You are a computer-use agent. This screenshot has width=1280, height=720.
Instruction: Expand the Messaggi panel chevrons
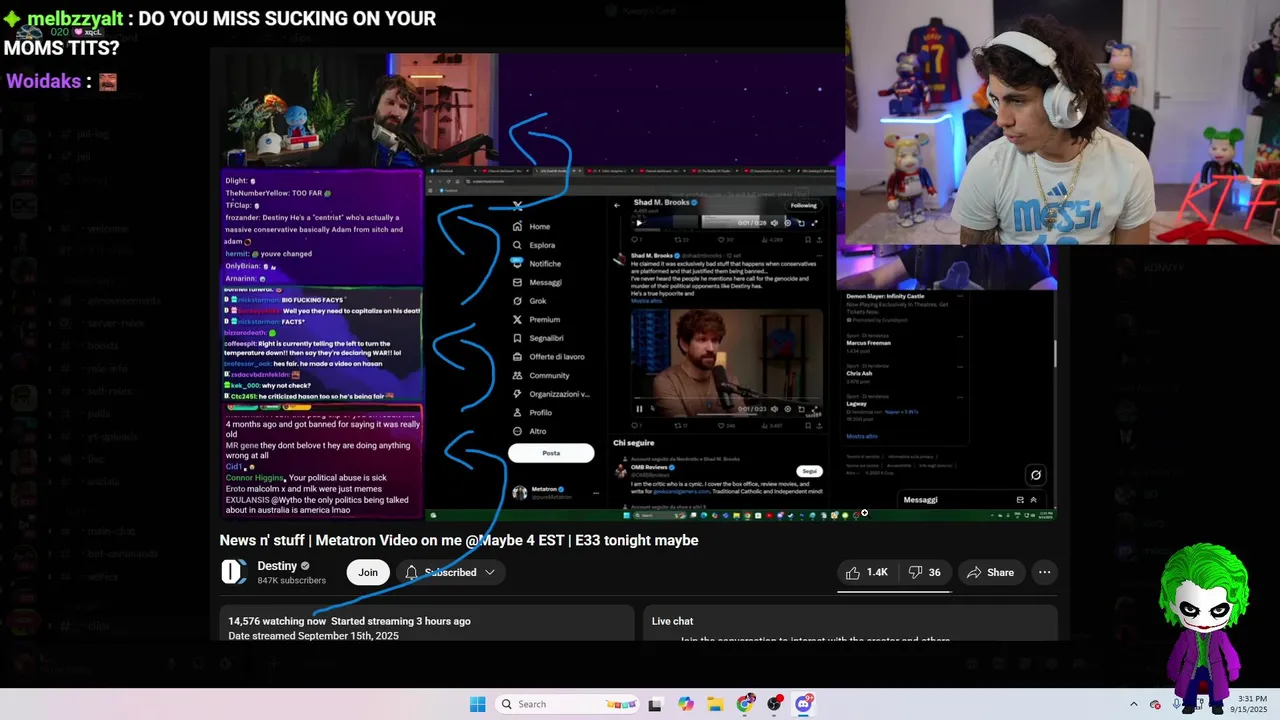[1033, 500]
